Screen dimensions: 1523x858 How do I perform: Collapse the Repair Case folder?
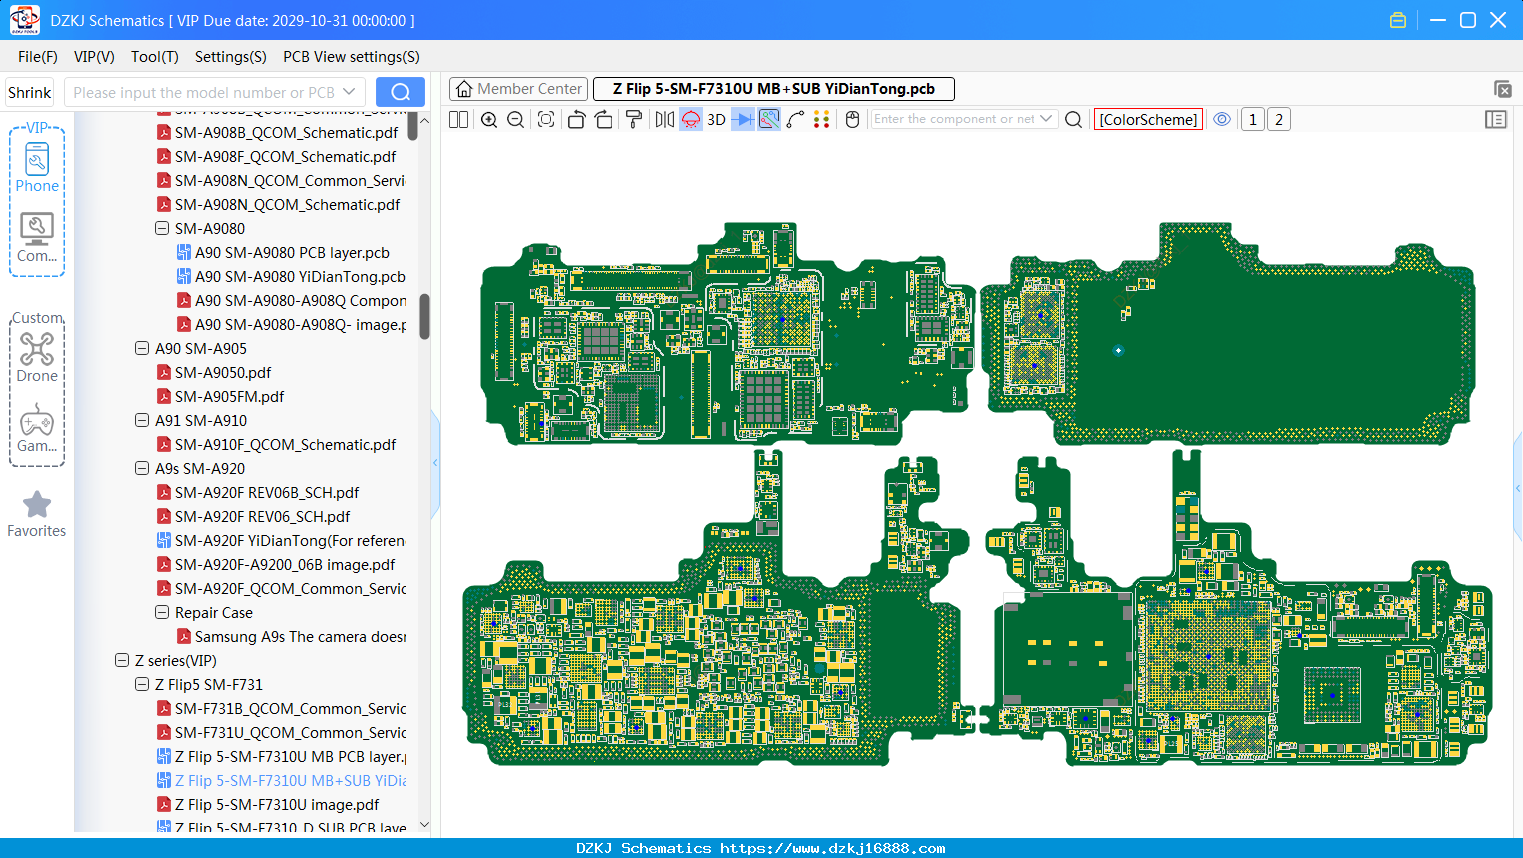(162, 612)
